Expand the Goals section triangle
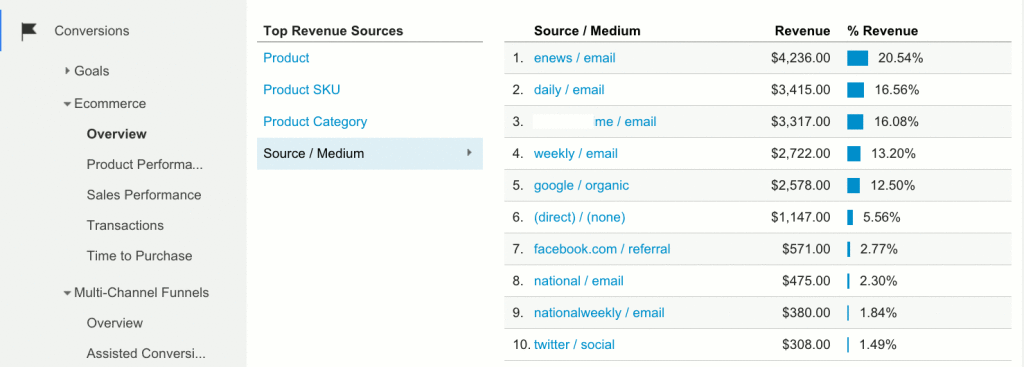The height and width of the screenshot is (367, 1024). [67, 71]
